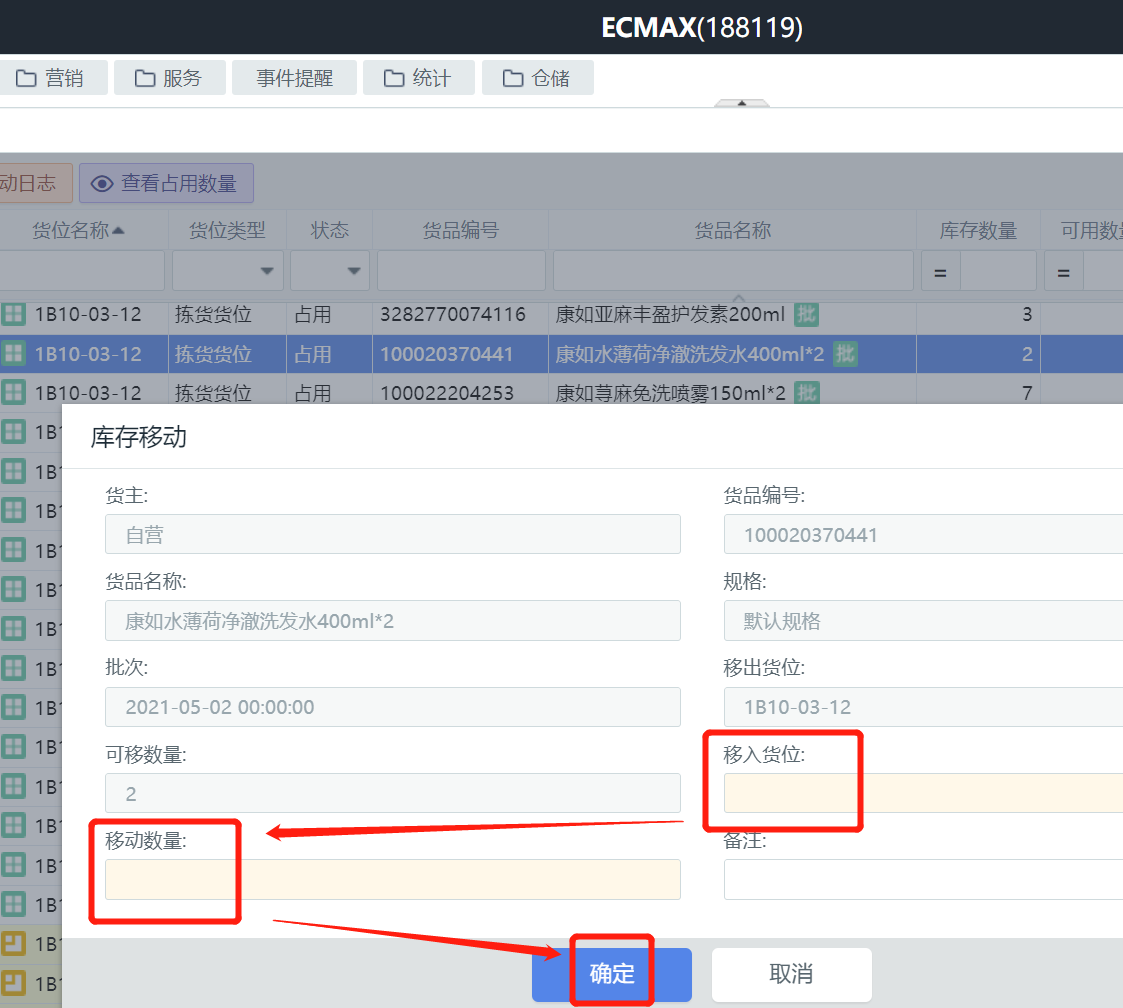Click 货品名称 field in dialog

coord(392,620)
